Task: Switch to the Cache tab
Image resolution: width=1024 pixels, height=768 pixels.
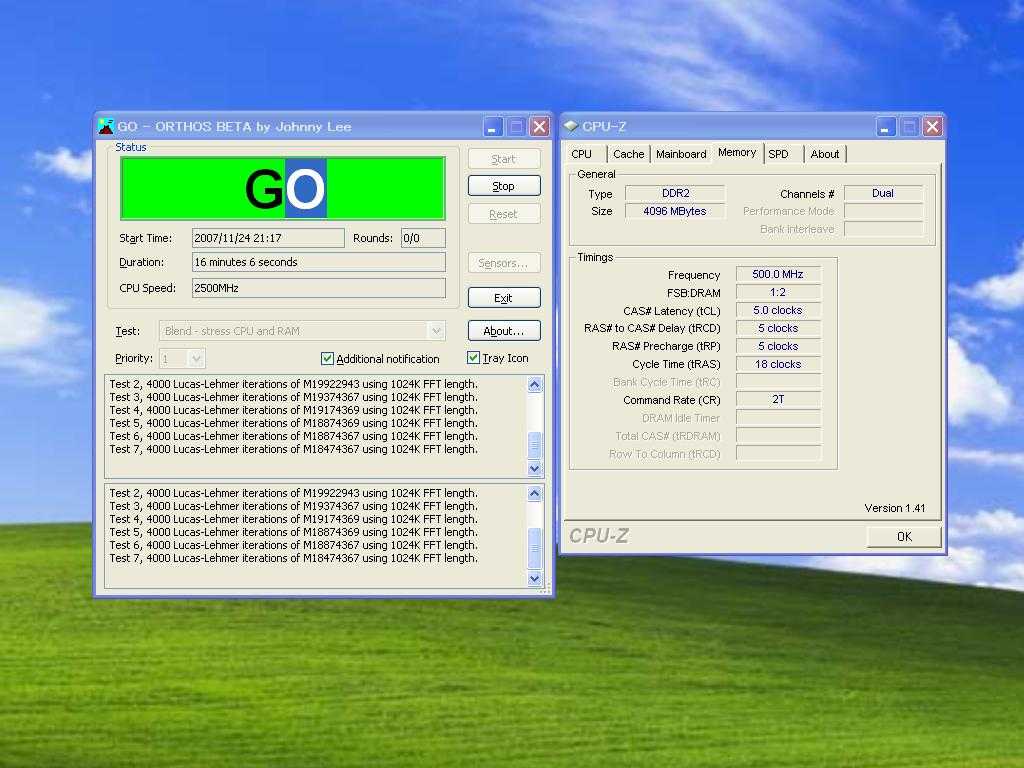Action: [628, 154]
